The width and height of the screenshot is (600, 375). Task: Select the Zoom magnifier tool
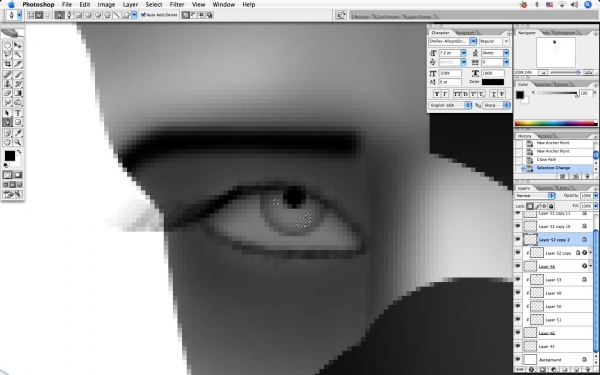18,142
